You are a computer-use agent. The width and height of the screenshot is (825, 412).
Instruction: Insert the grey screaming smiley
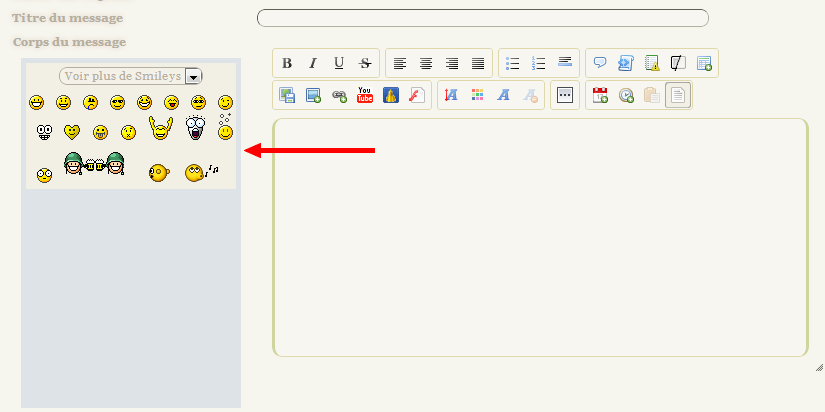(x=195, y=128)
